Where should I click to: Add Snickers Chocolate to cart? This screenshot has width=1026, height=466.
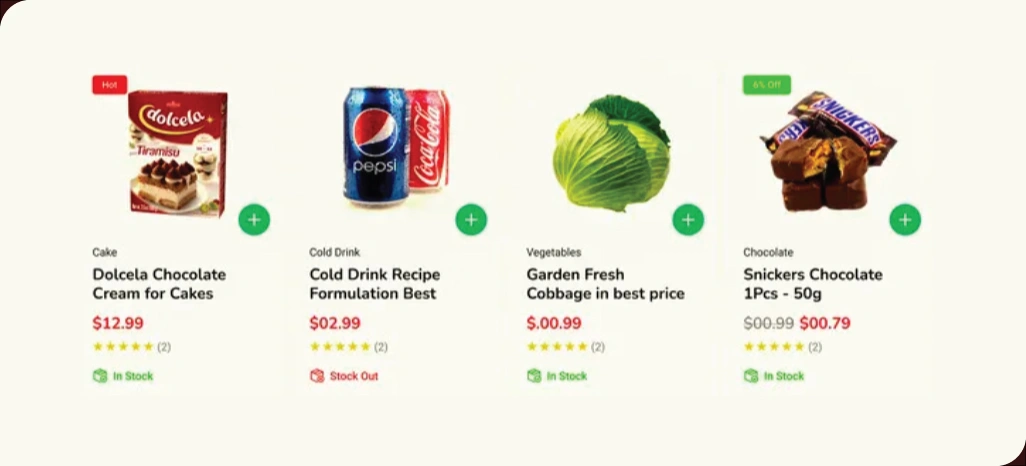coord(905,220)
